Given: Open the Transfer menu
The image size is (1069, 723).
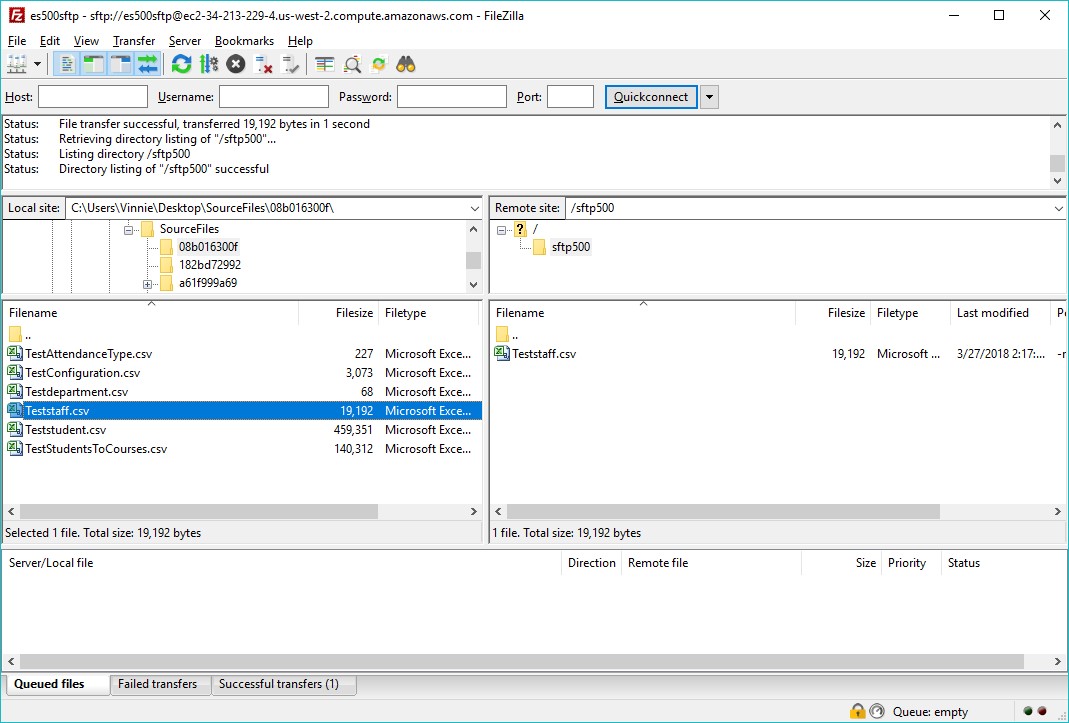Looking at the screenshot, I should (x=134, y=41).
